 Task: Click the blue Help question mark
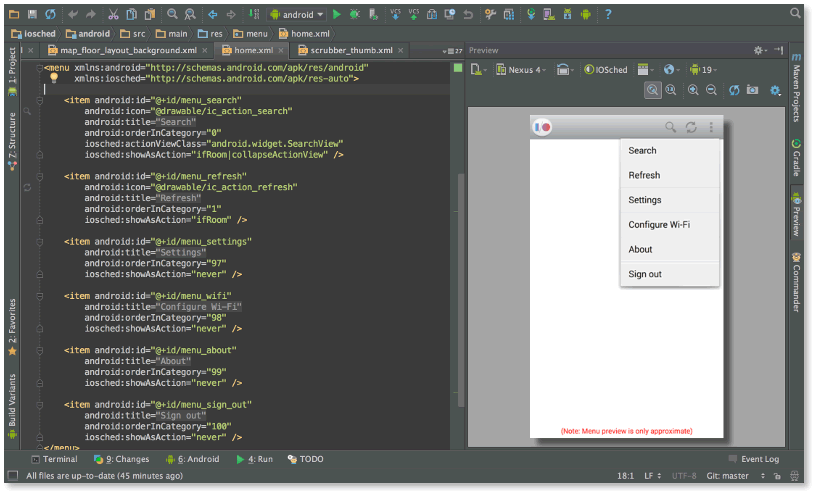click(608, 15)
